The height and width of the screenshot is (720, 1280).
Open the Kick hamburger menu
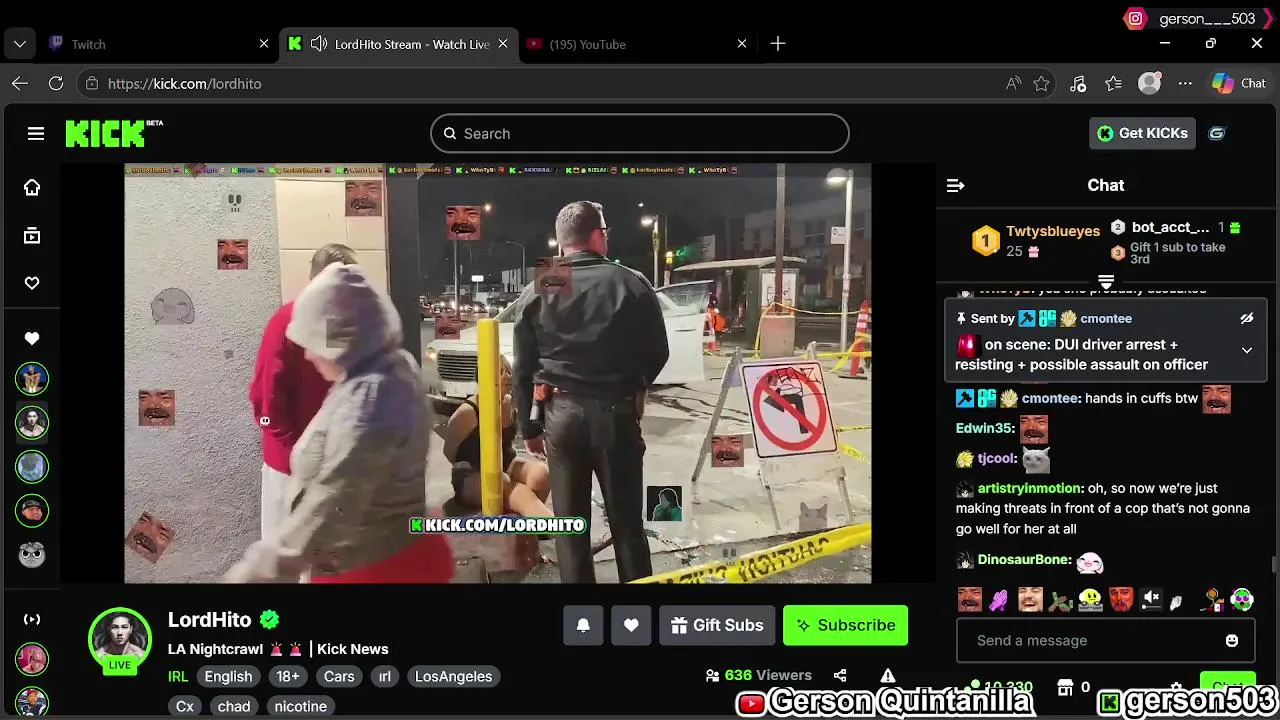(36, 134)
